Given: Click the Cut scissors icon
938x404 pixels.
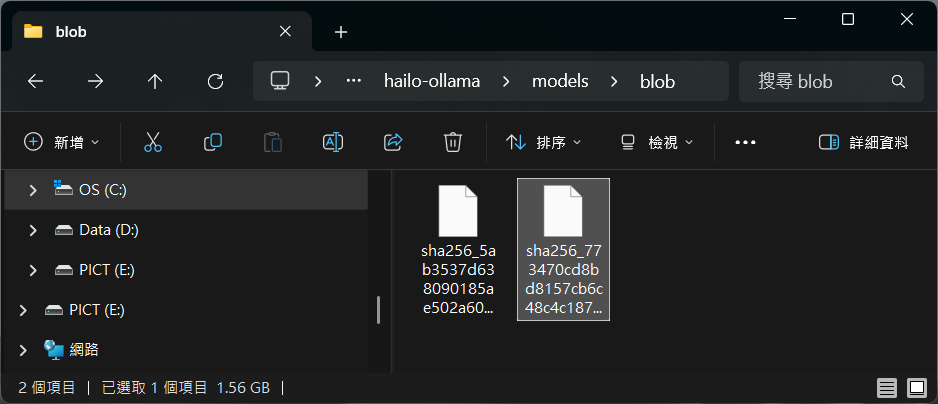Looking at the screenshot, I should pos(153,142).
